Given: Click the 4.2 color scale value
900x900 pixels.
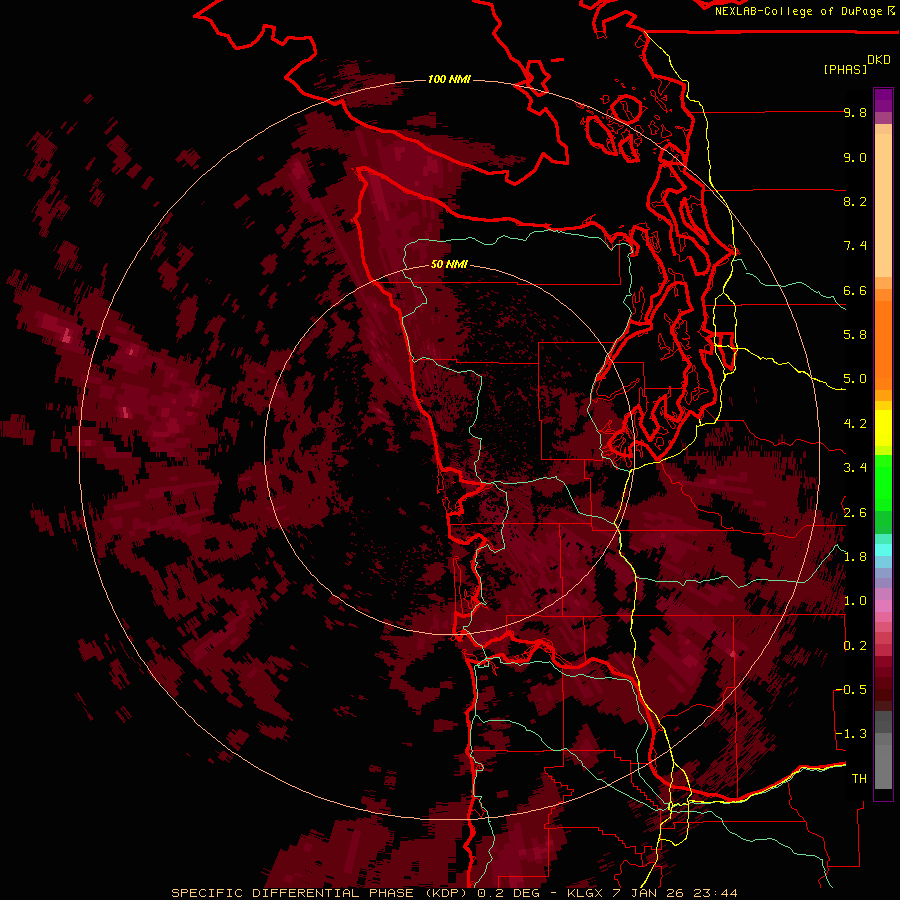Looking at the screenshot, I should coord(855,424).
